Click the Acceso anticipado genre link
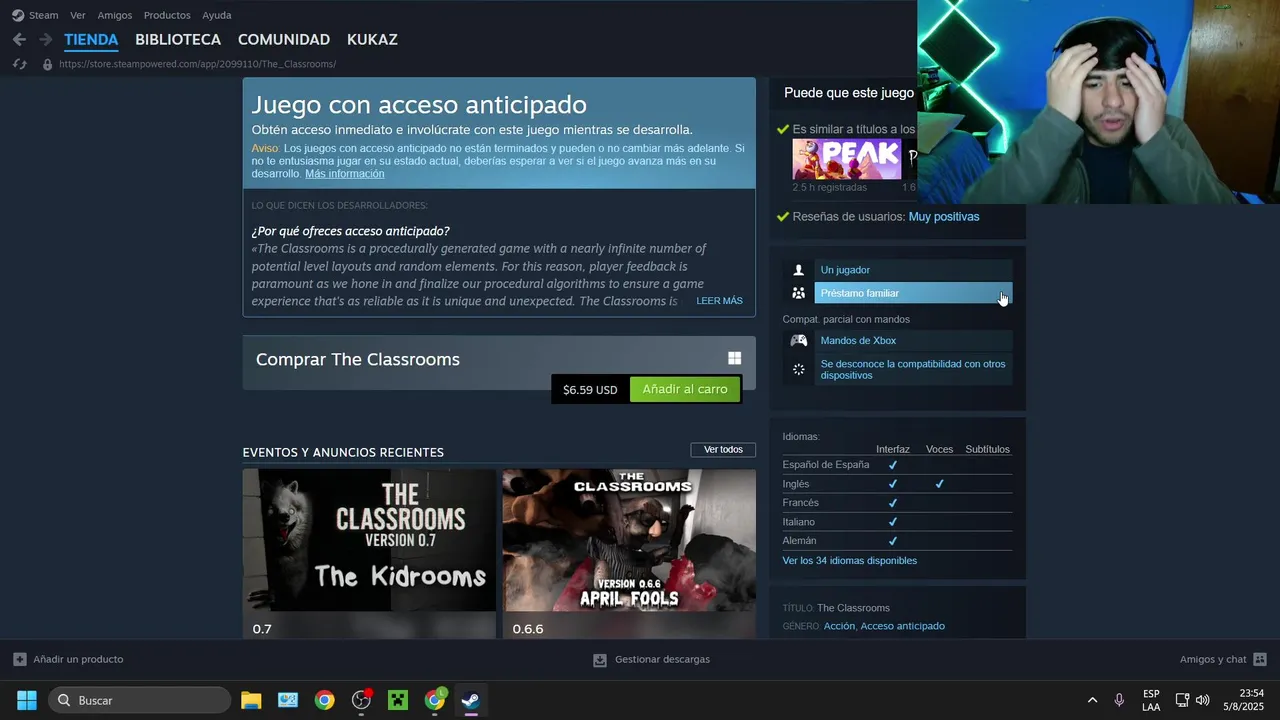 [x=902, y=626]
